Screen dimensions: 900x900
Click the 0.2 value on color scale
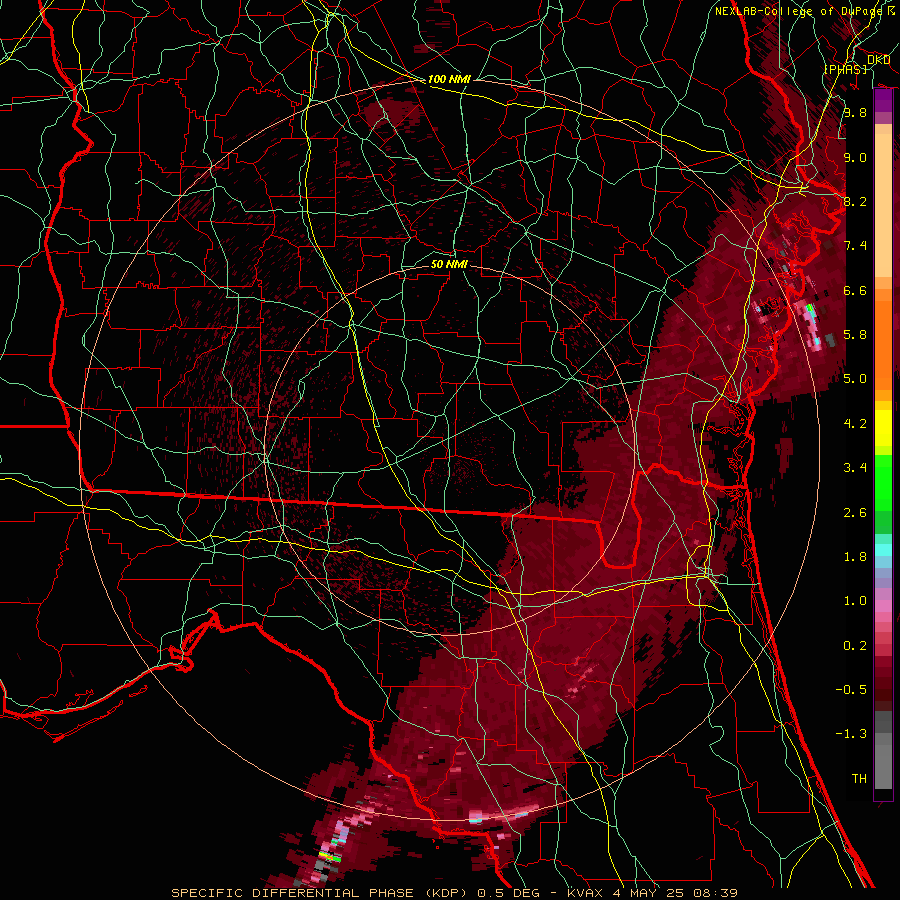pyautogui.click(x=855, y=646)
